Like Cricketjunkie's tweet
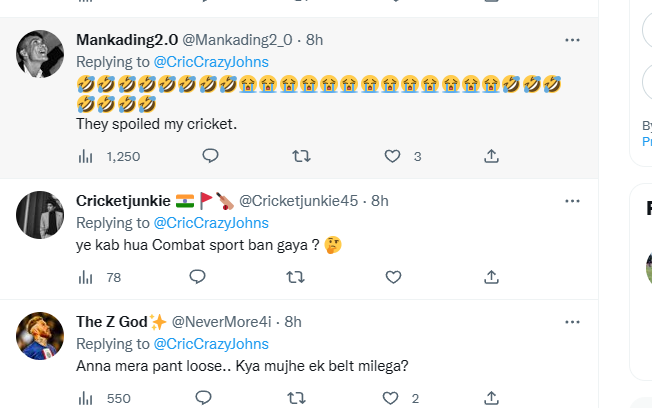This screenshot has height=408, width=652. (393, 277)
